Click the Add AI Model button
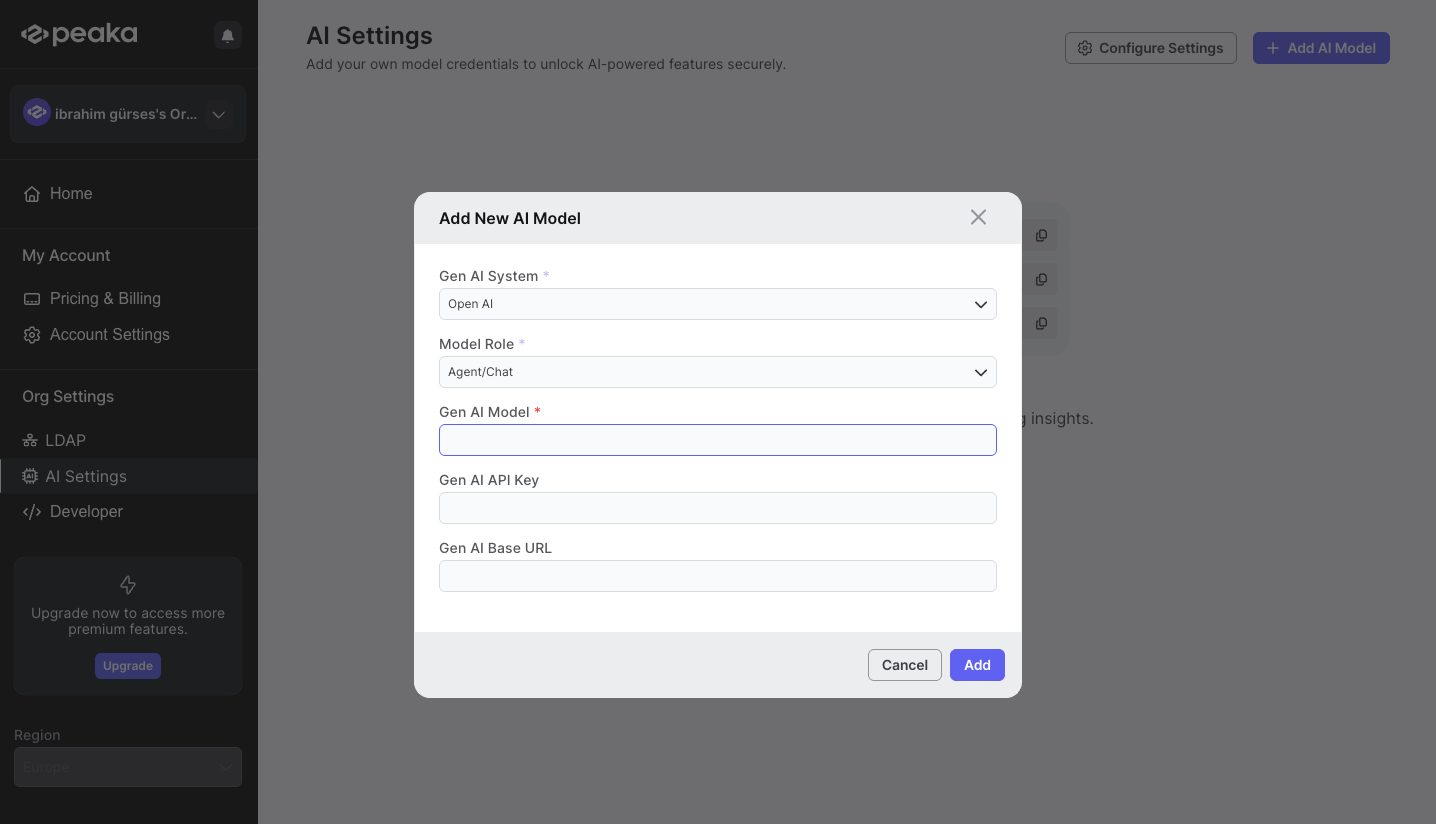Viewport: 1436px width, 824px height. click(1321, 48)
